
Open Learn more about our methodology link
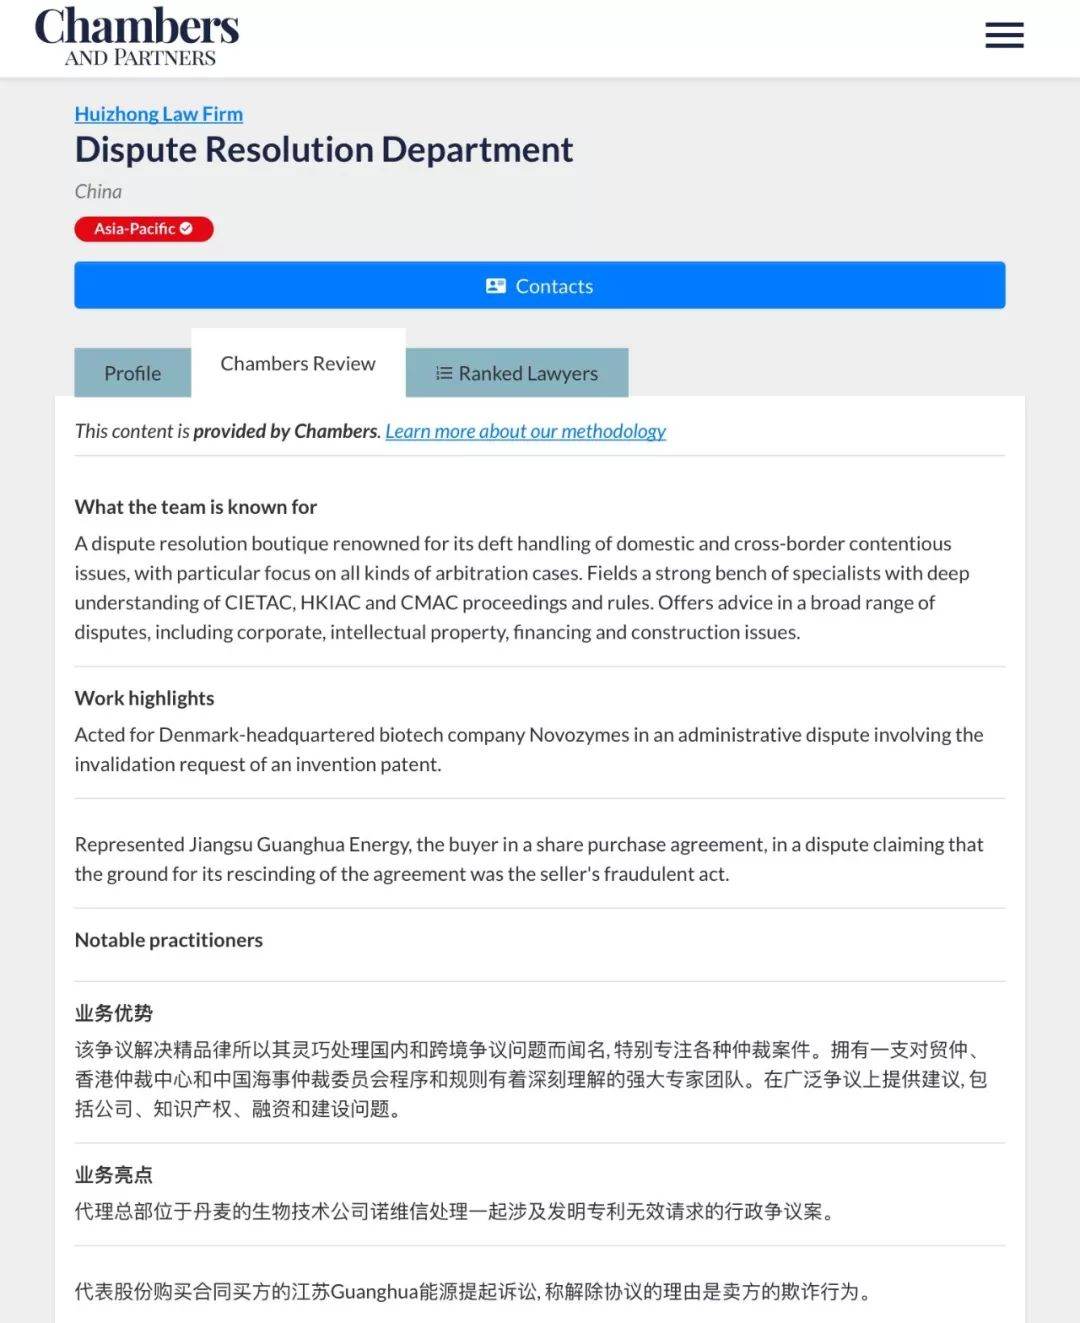(x=526, y=431)
